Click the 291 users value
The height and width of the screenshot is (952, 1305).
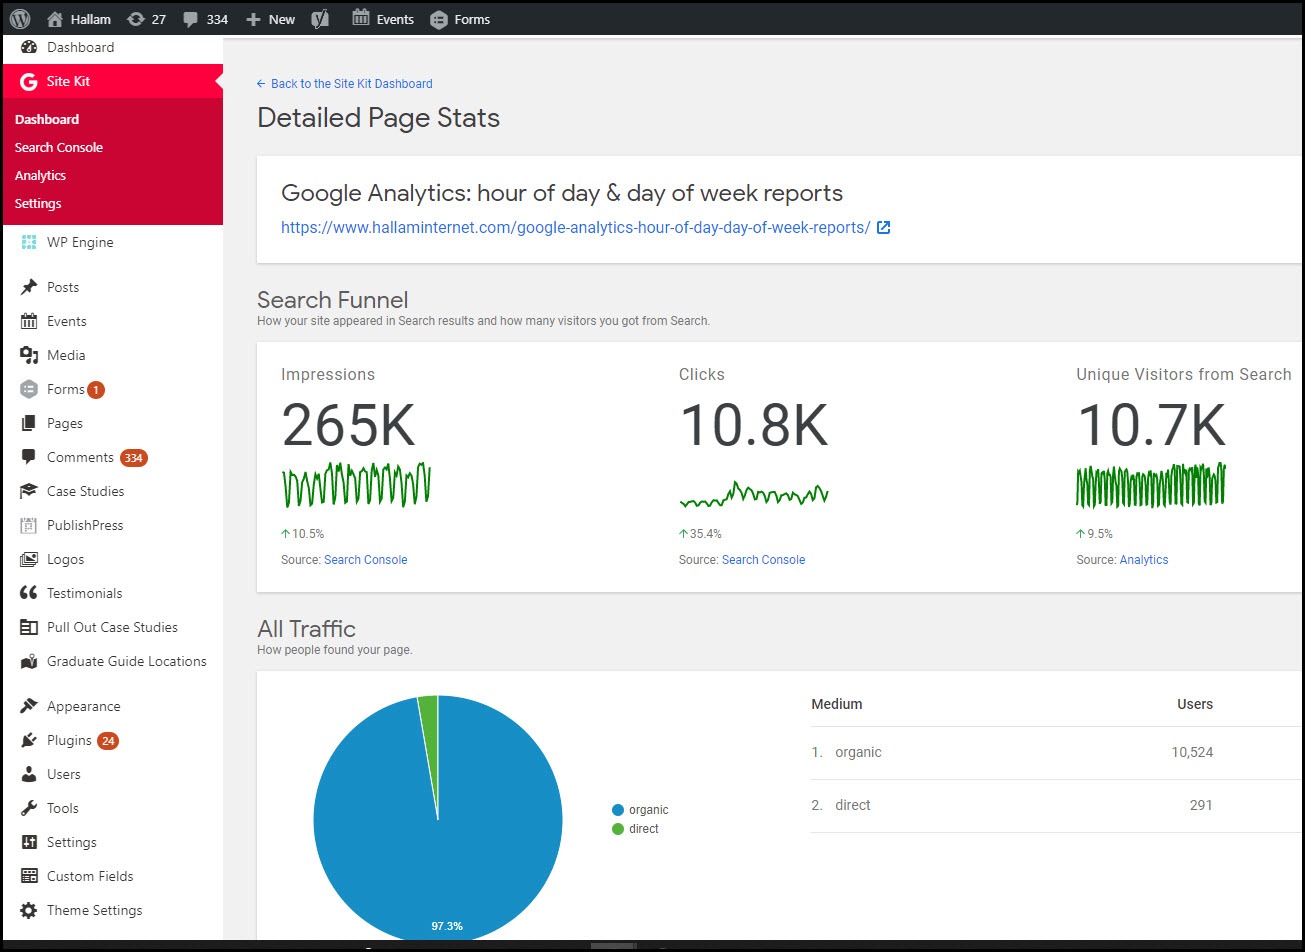[1201, 805]
